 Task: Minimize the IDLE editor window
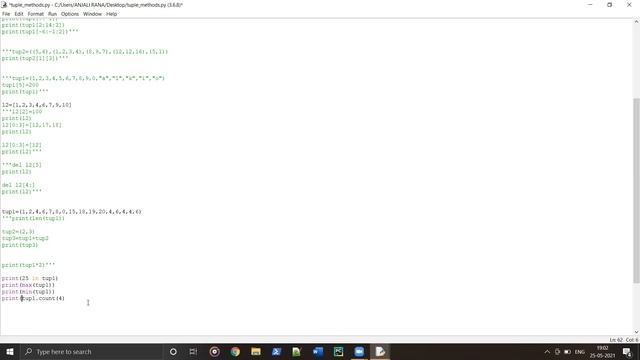pos(590,5)
